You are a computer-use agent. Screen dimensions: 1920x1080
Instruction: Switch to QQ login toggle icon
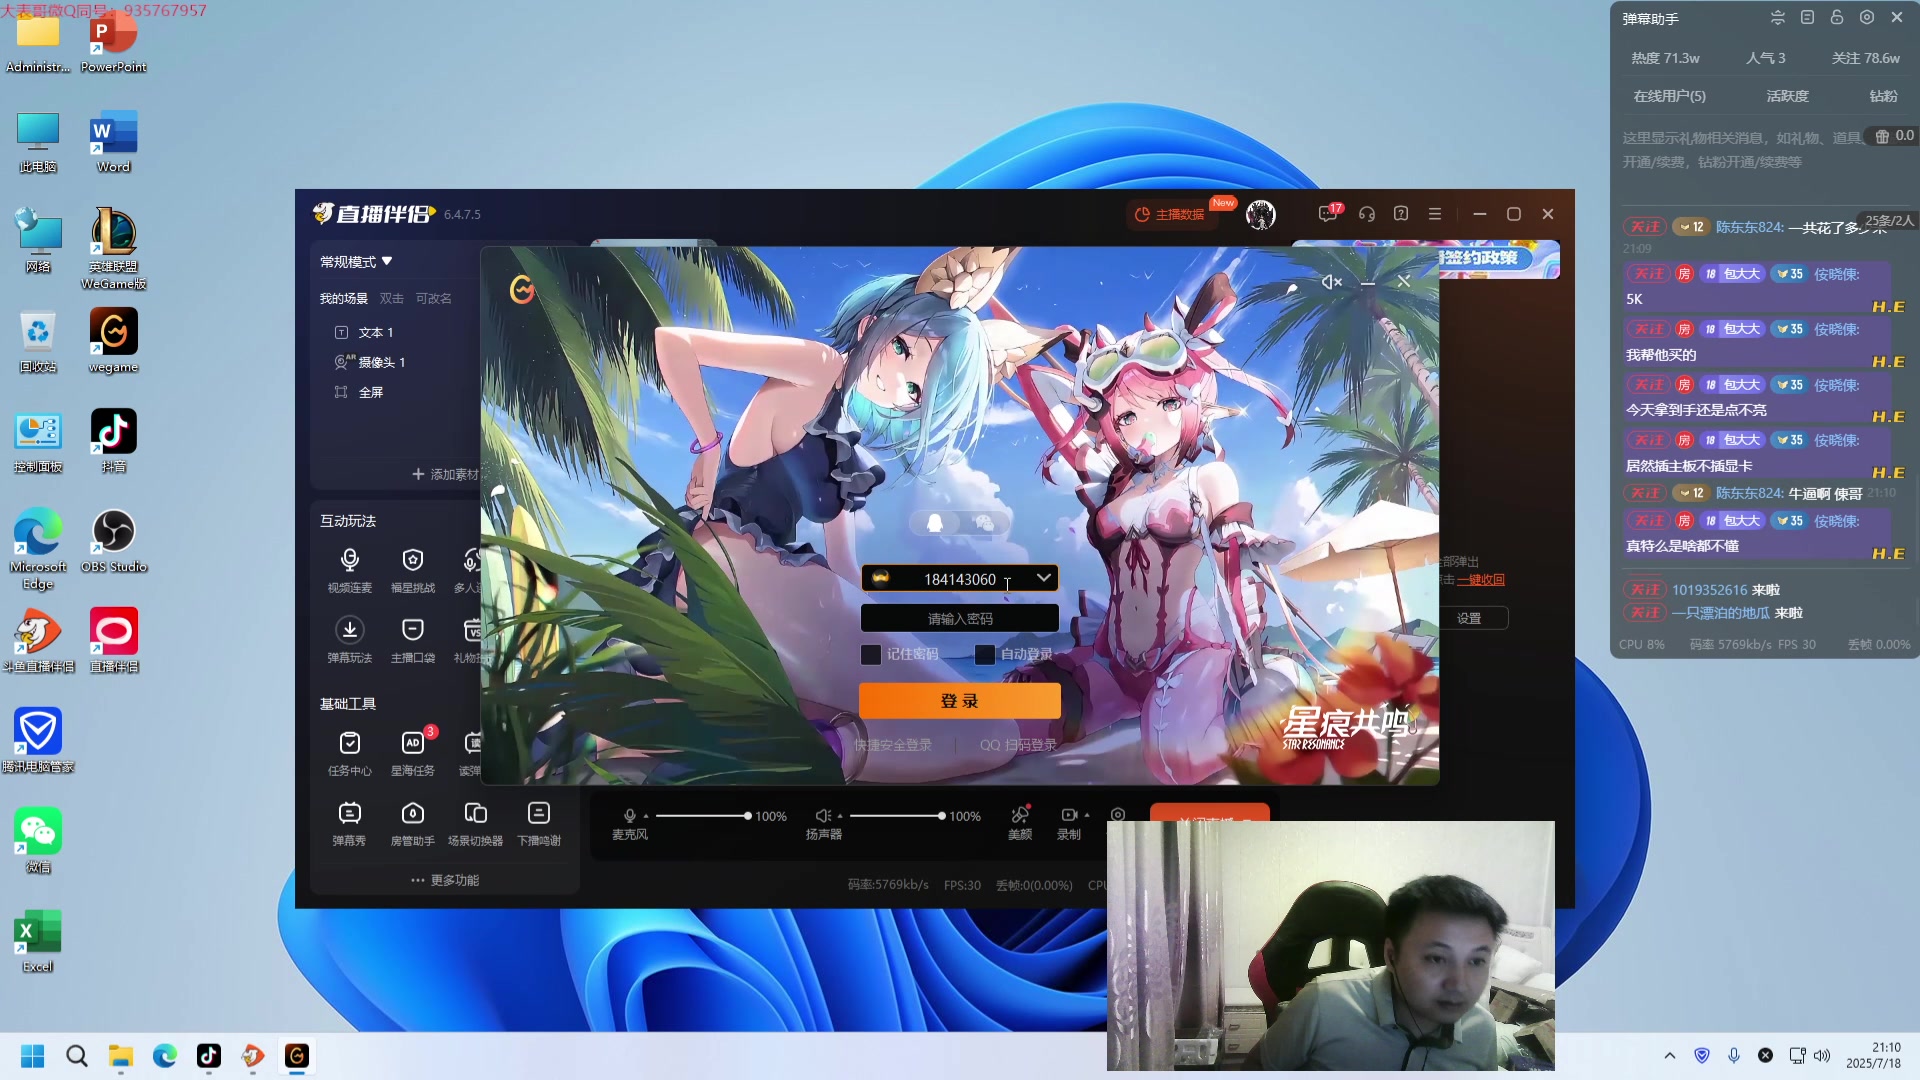click(935, 523)
